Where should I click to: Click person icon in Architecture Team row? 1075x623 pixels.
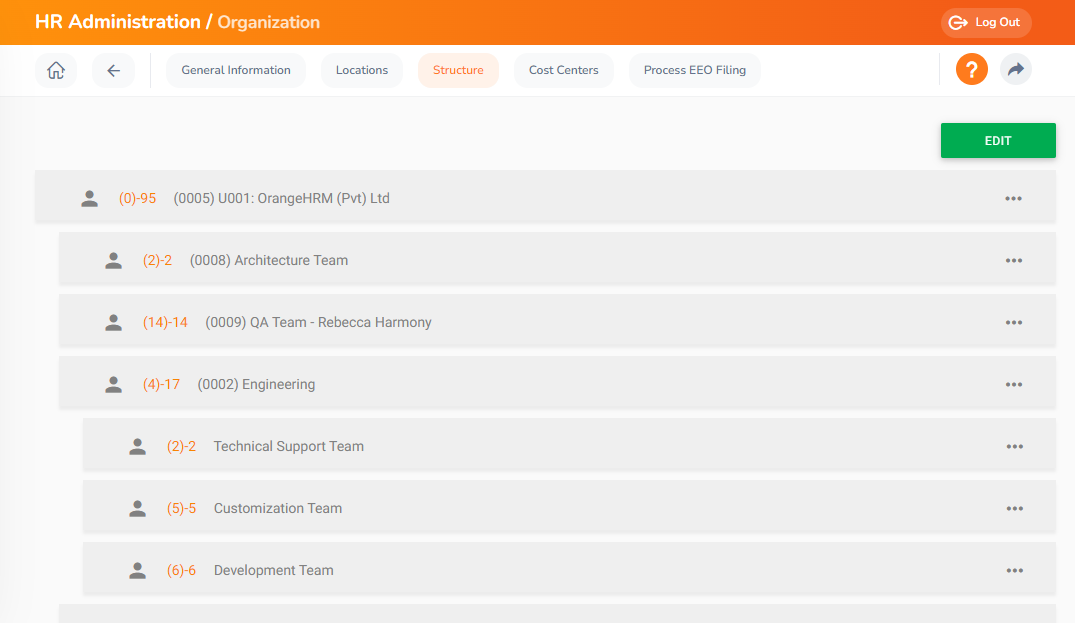coord(113,260)
